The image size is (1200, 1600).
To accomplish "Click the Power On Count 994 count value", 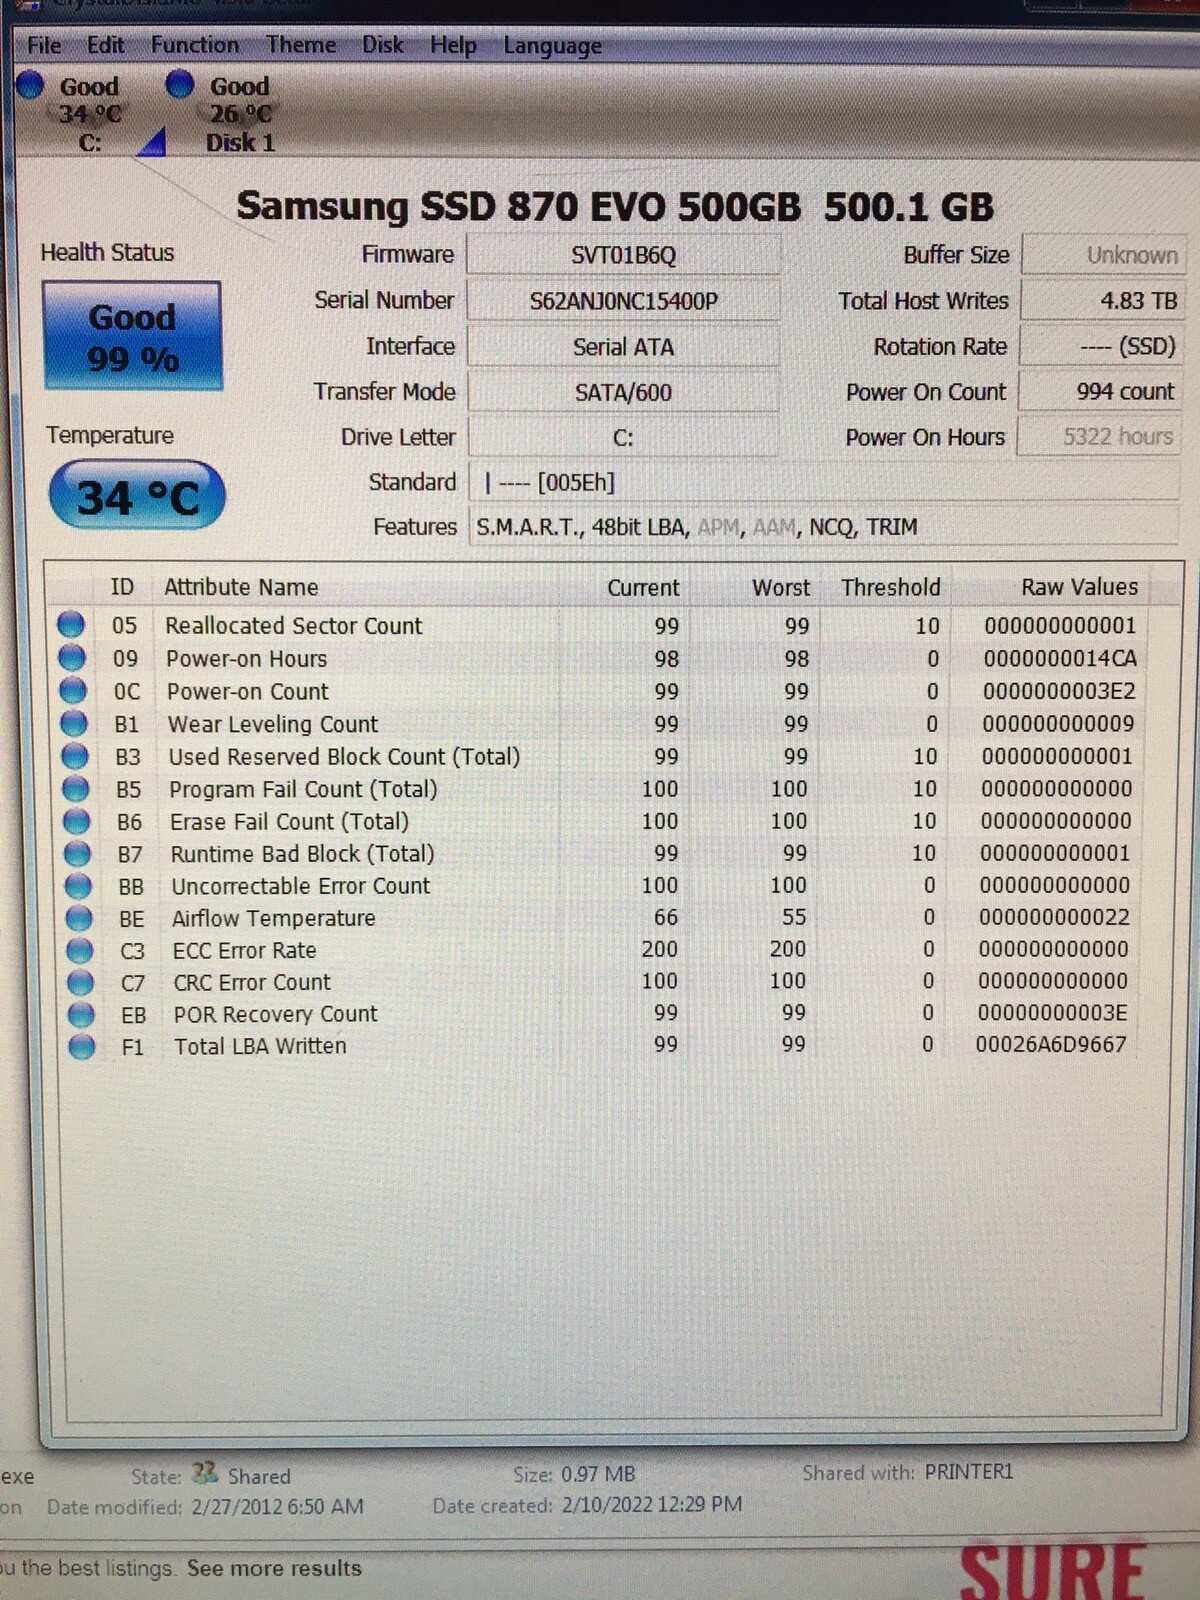I will click(x=1100, y=391).
